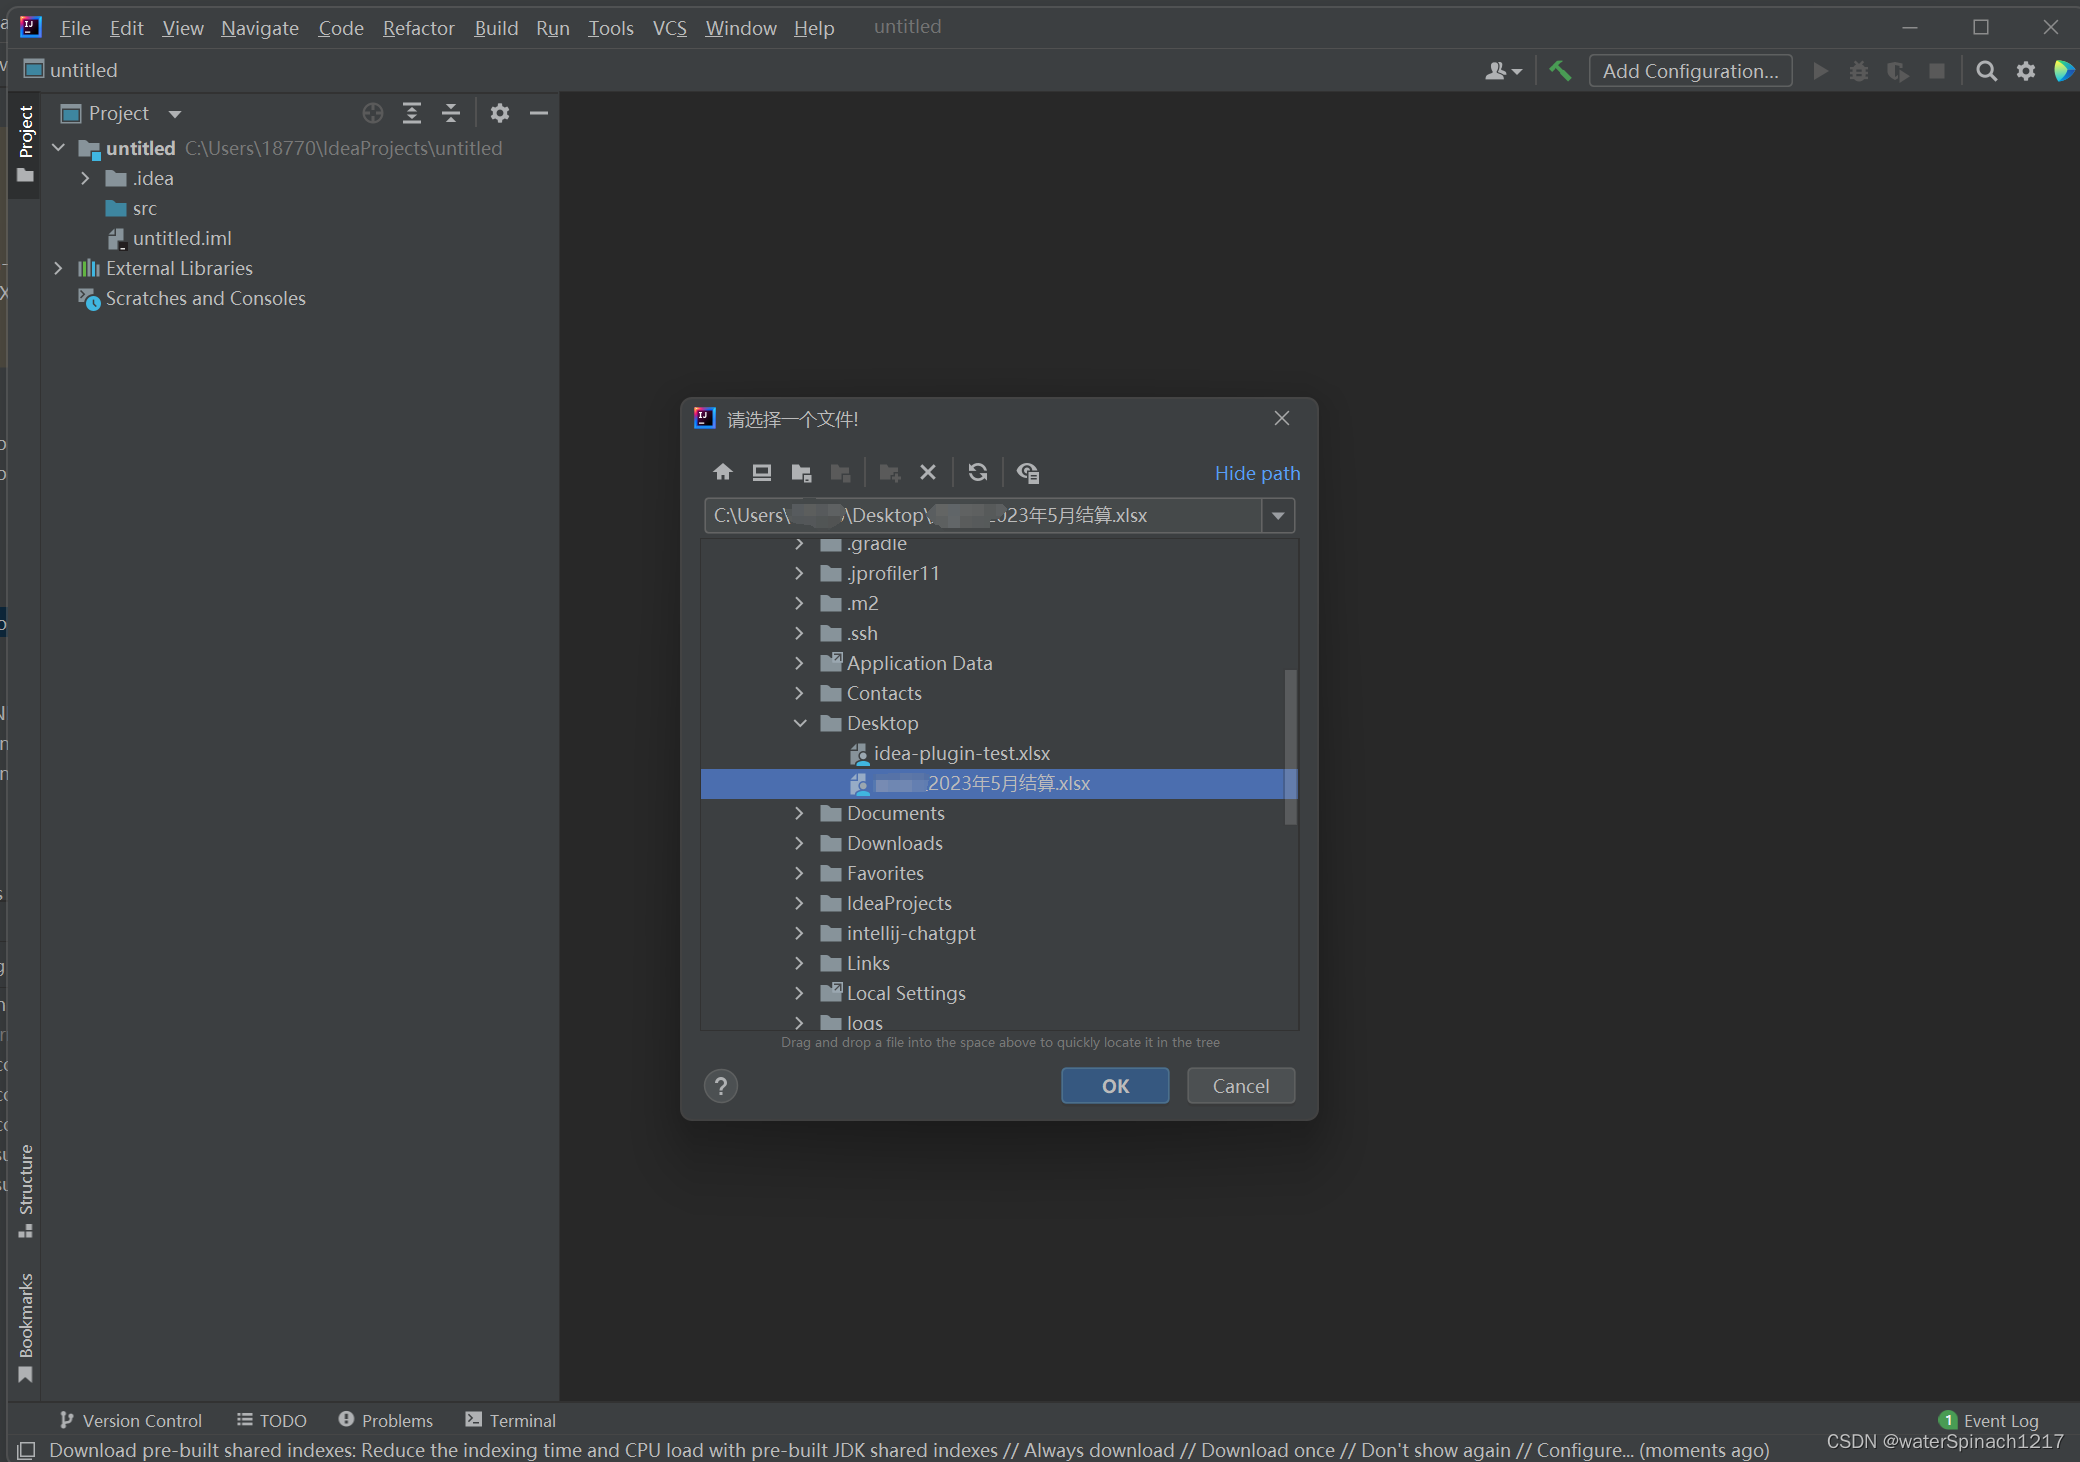Select idea-plugin-test.xlsx file
Screen dimensions: 2080x1462
pos(961,753)
